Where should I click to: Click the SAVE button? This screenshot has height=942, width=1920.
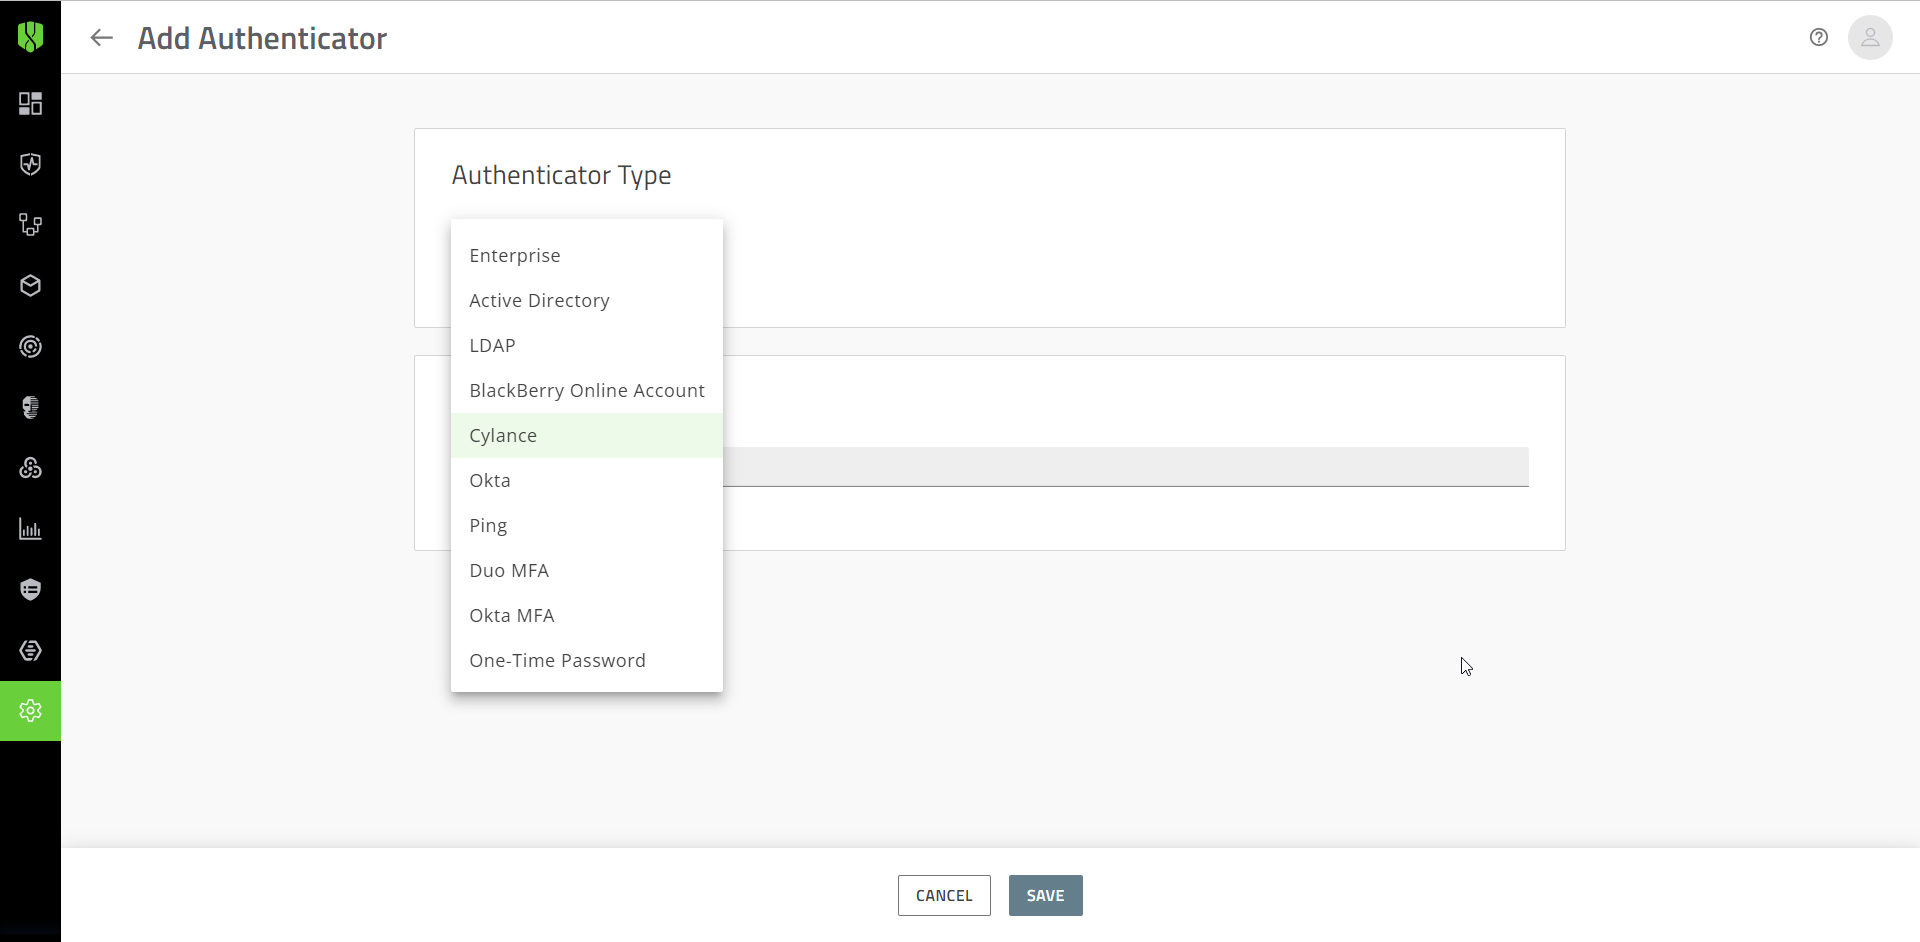pyautogui.click(x=1045, y=895)
